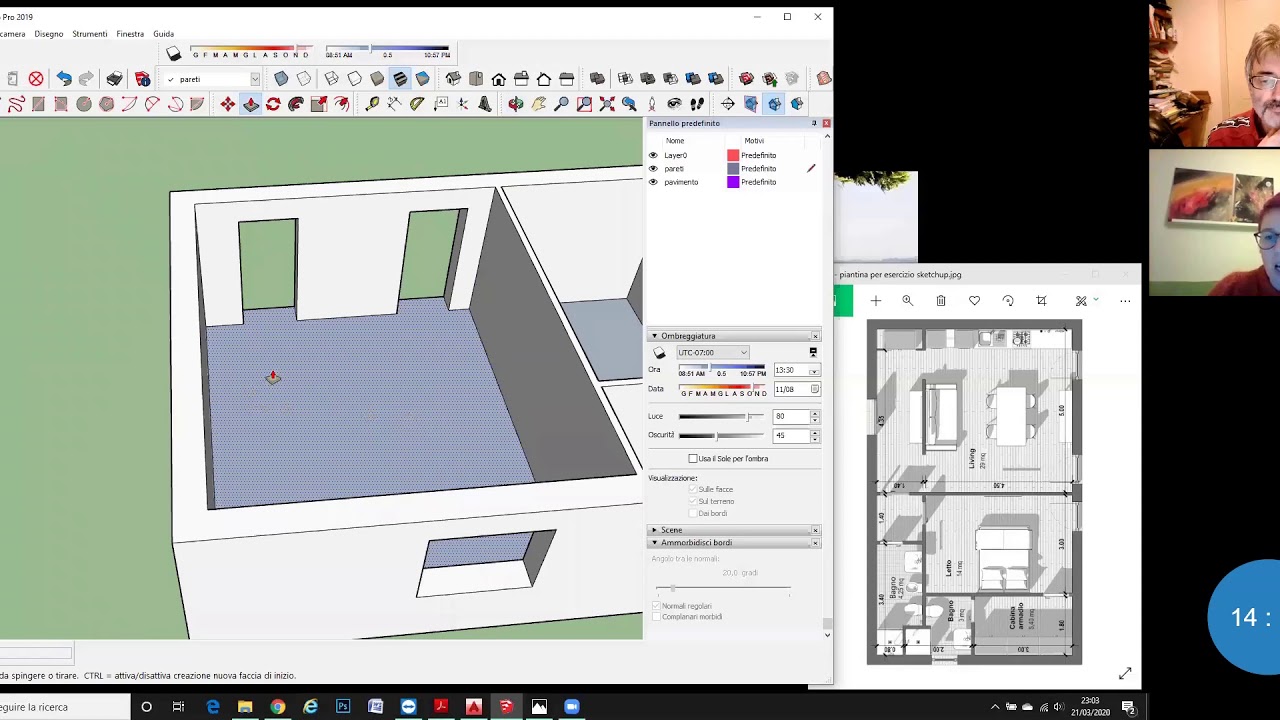
Task: Click the red Layer0 color swatch
Action: click(733, 155)
